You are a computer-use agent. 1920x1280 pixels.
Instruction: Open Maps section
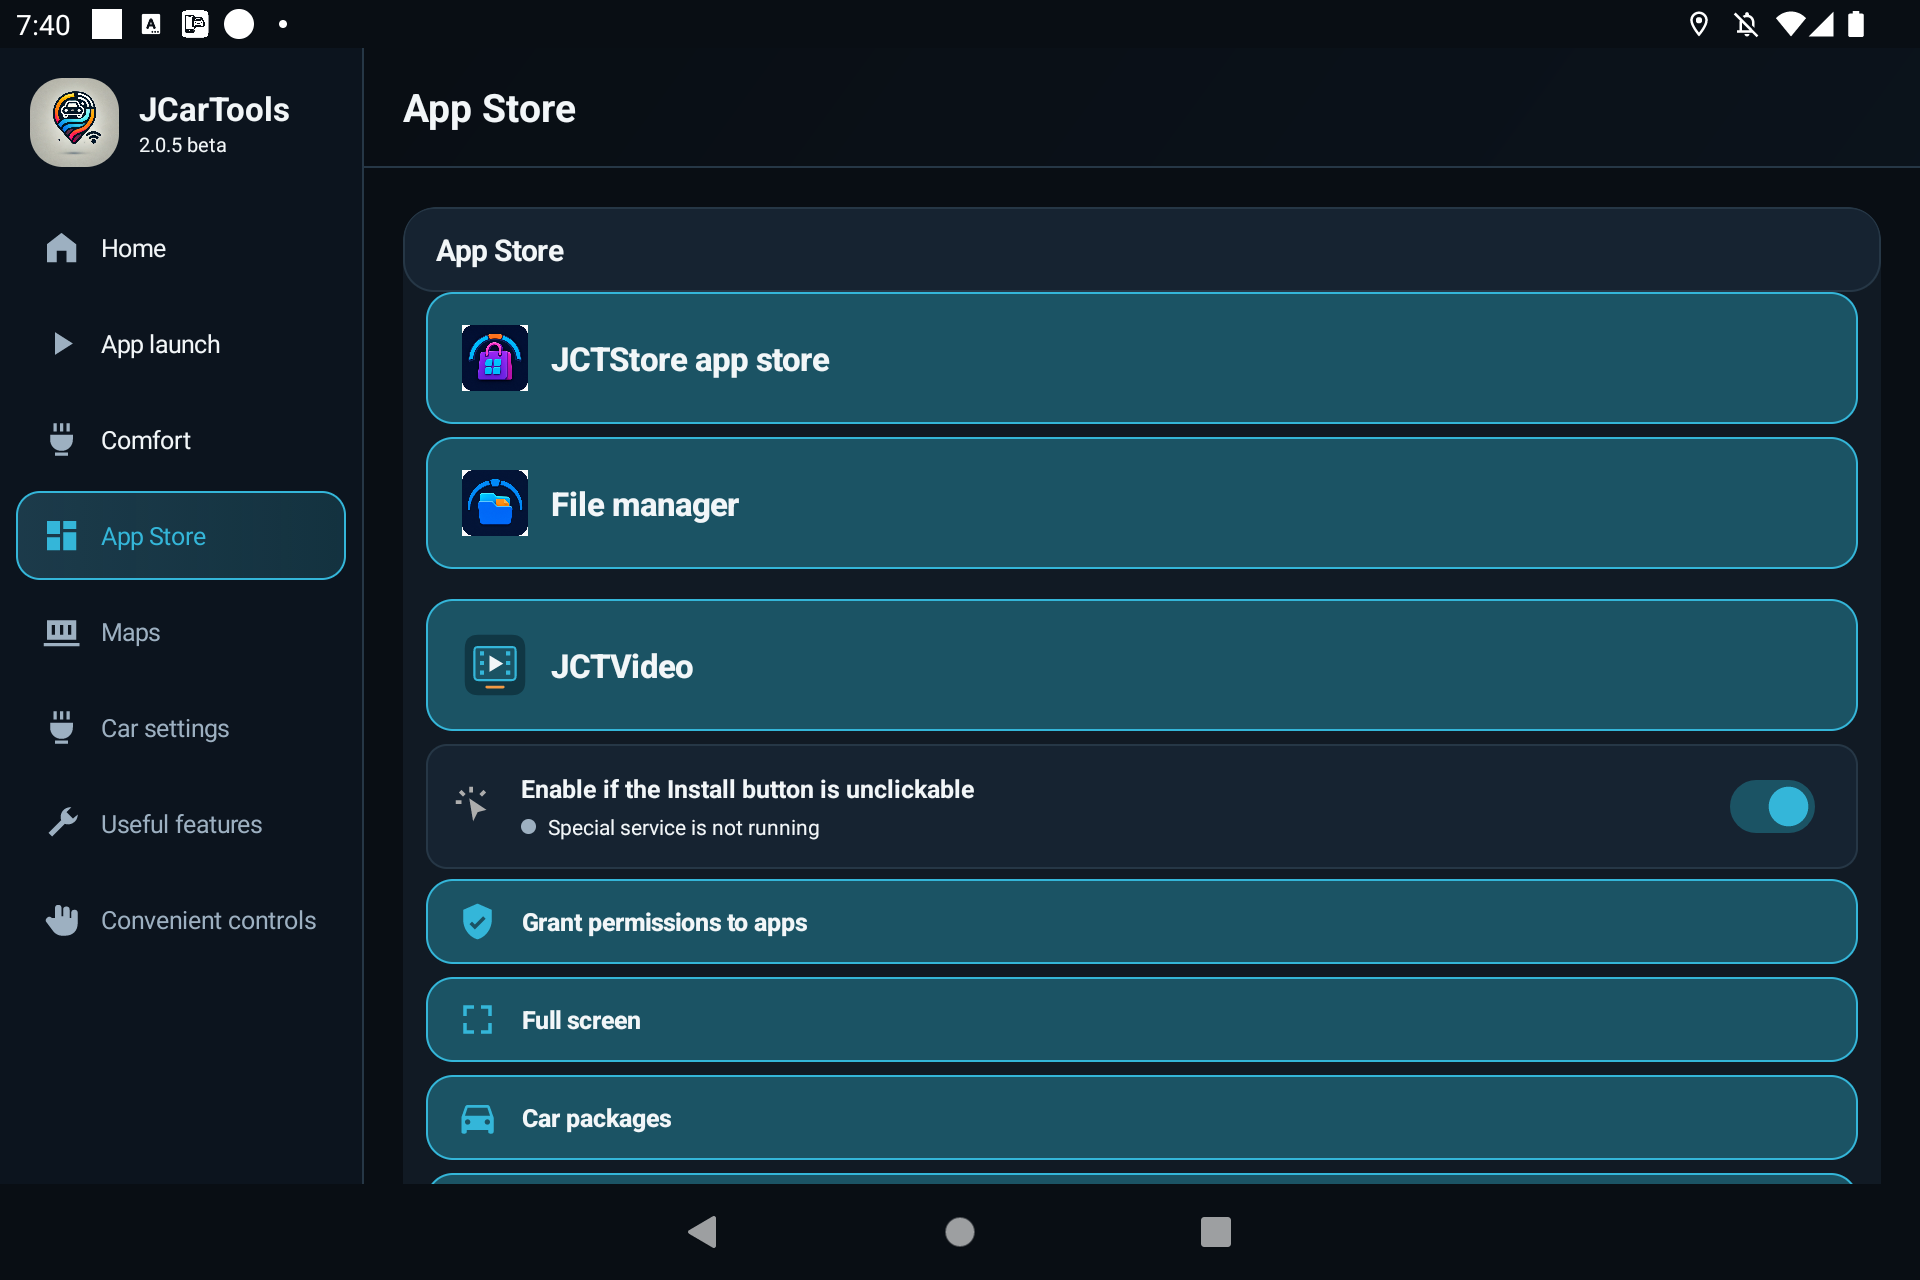[x=181, y=632]
